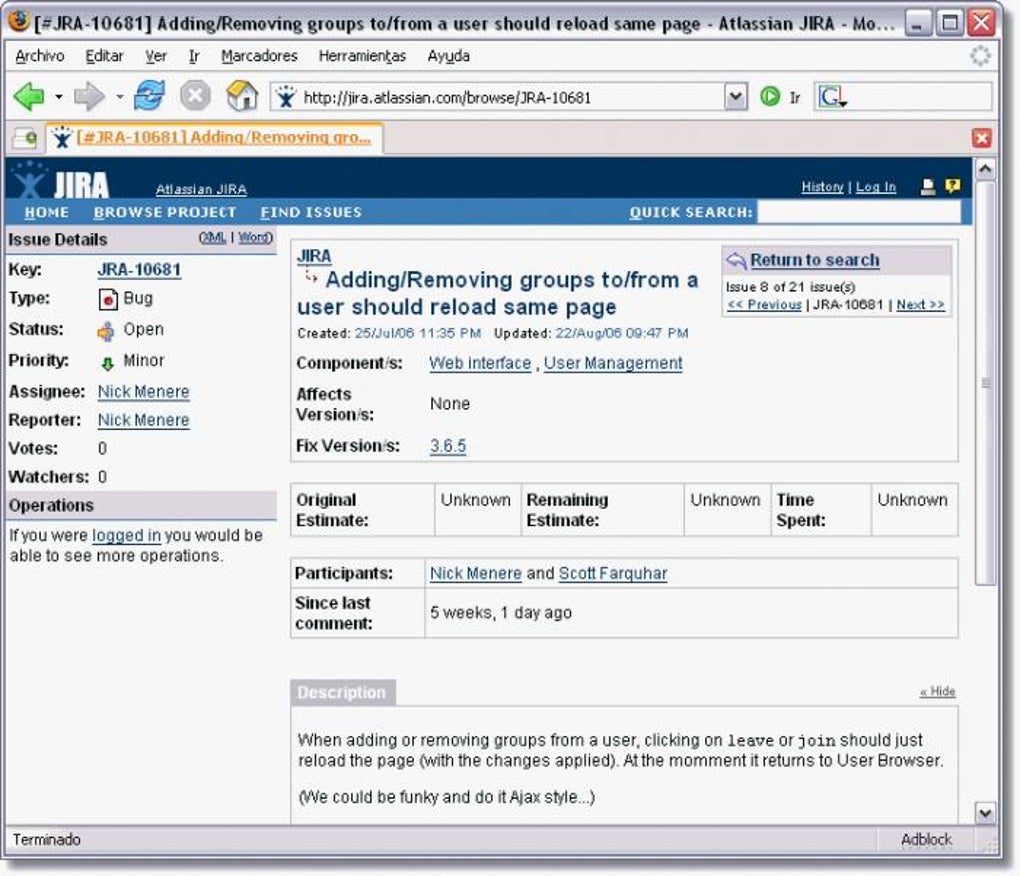The height and width of the screenshot is (876, 1020).
Task: Open reporter Nick Menere profile link
Action: pyautogui.click(x=144, y=421)
